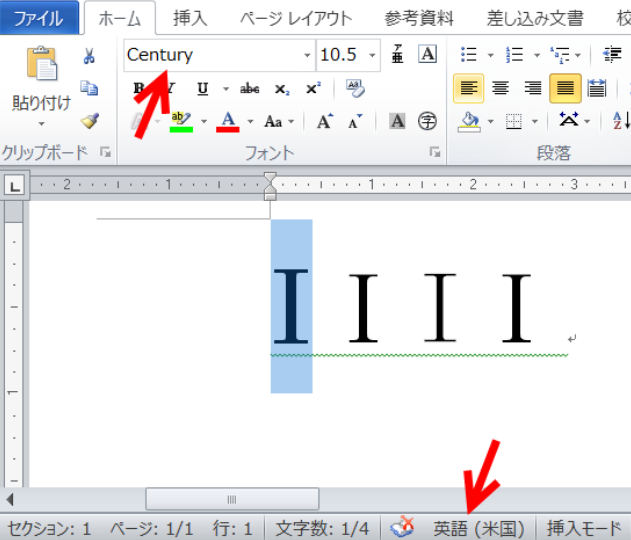Apply strikethrough formatting with abc button
631x540 pixels.
pos(250,89)
